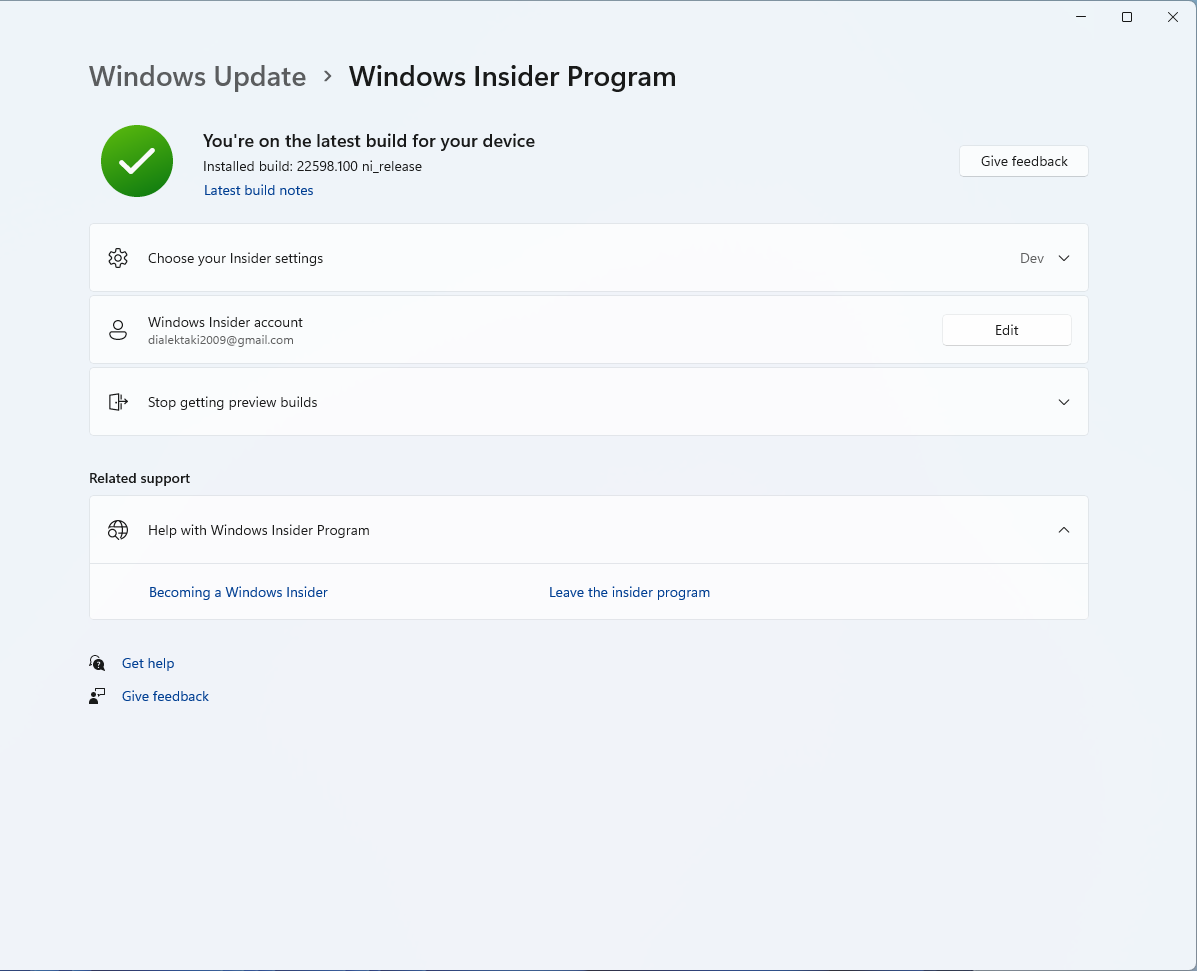Navigate back via the Windows Update breadcrumb
Image resolution: width=1197 pixels, height=971 pixels.
[197, 76]
